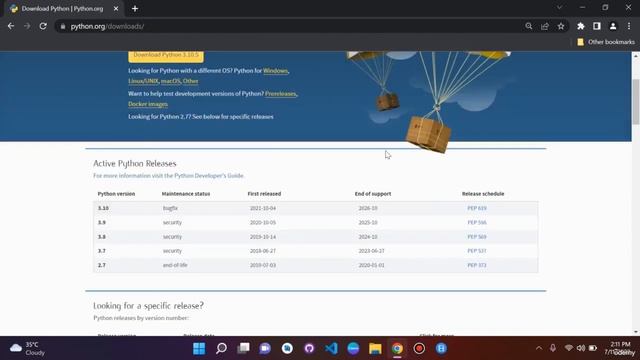Open taskbar Search
This screenshot has width=640, height=360.
pyautogui.click(x=221, y=349)
